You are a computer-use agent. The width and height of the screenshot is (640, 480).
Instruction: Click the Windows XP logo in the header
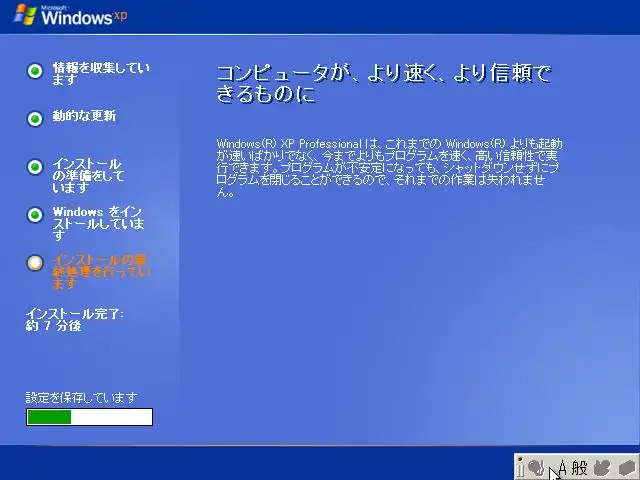70,16
